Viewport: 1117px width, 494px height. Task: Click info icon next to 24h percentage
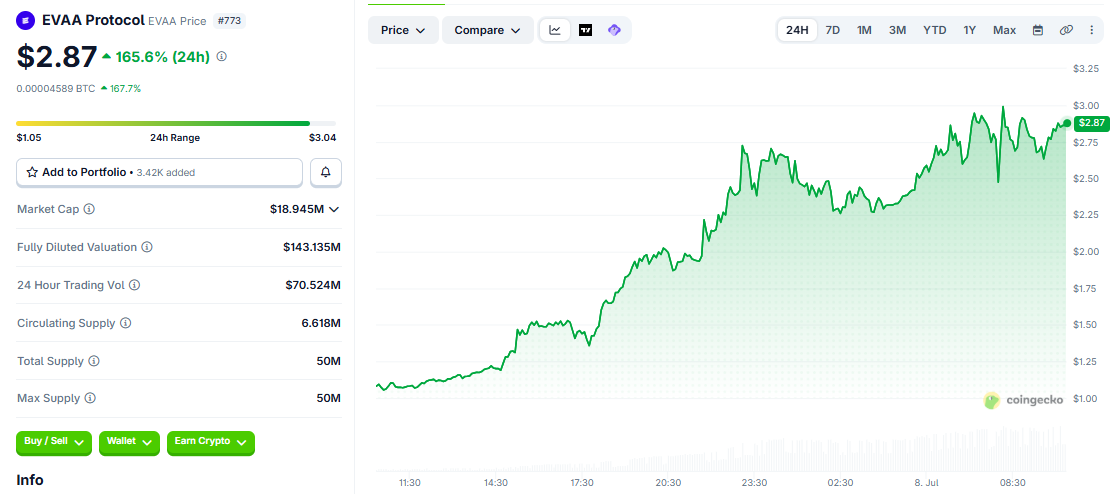[x=222, y=56]
